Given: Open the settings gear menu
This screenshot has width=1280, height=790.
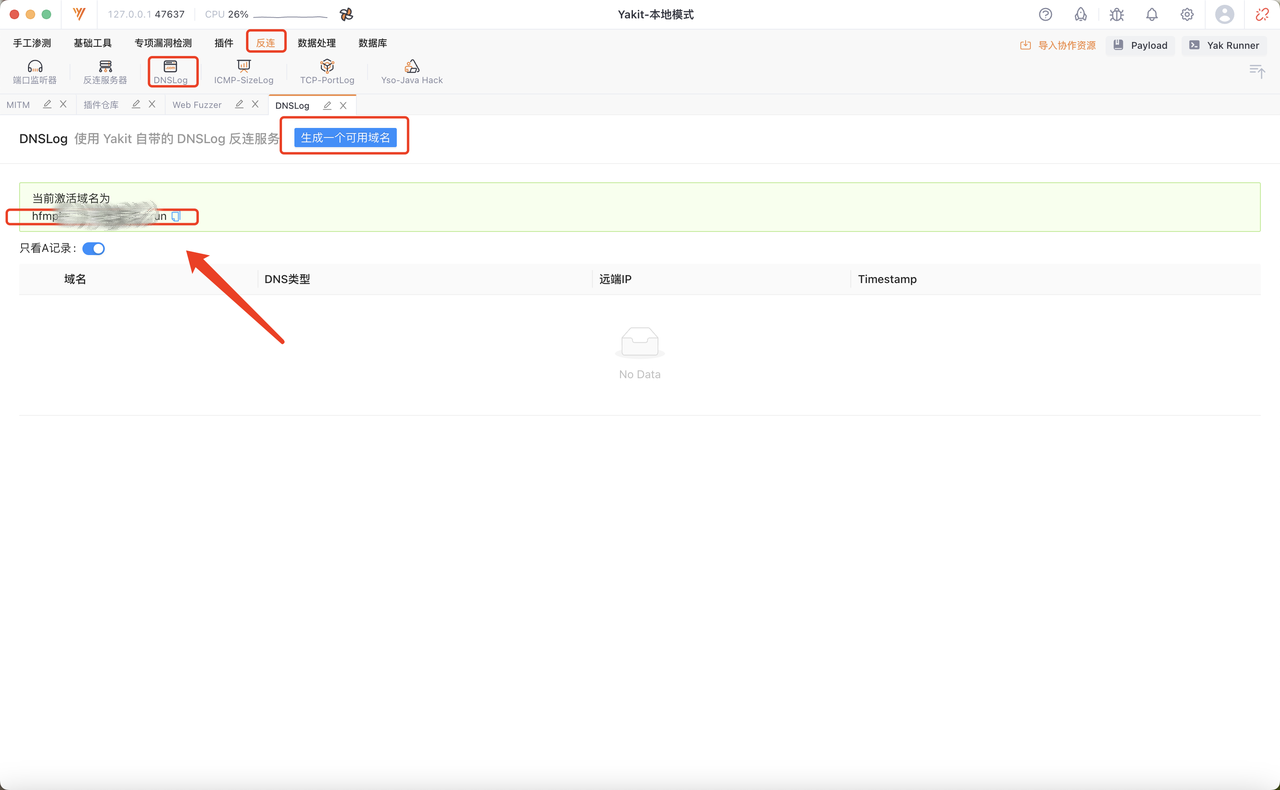Looking at the screenshot, I should click(x=1187, y=15).
